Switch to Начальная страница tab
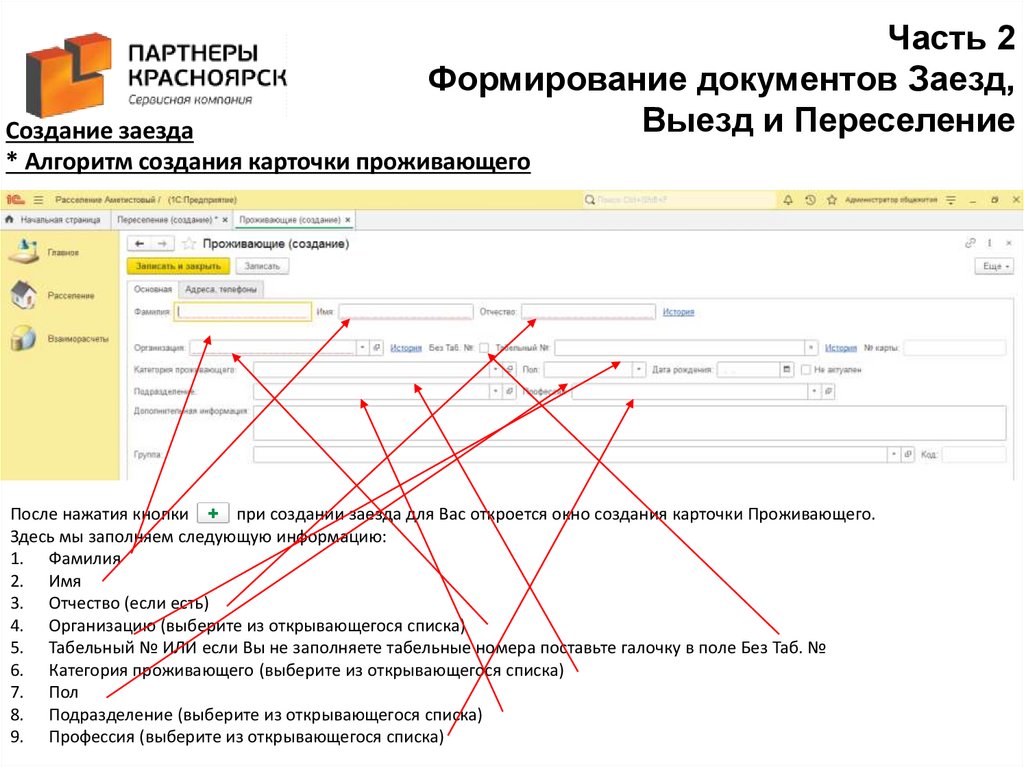 56,220
